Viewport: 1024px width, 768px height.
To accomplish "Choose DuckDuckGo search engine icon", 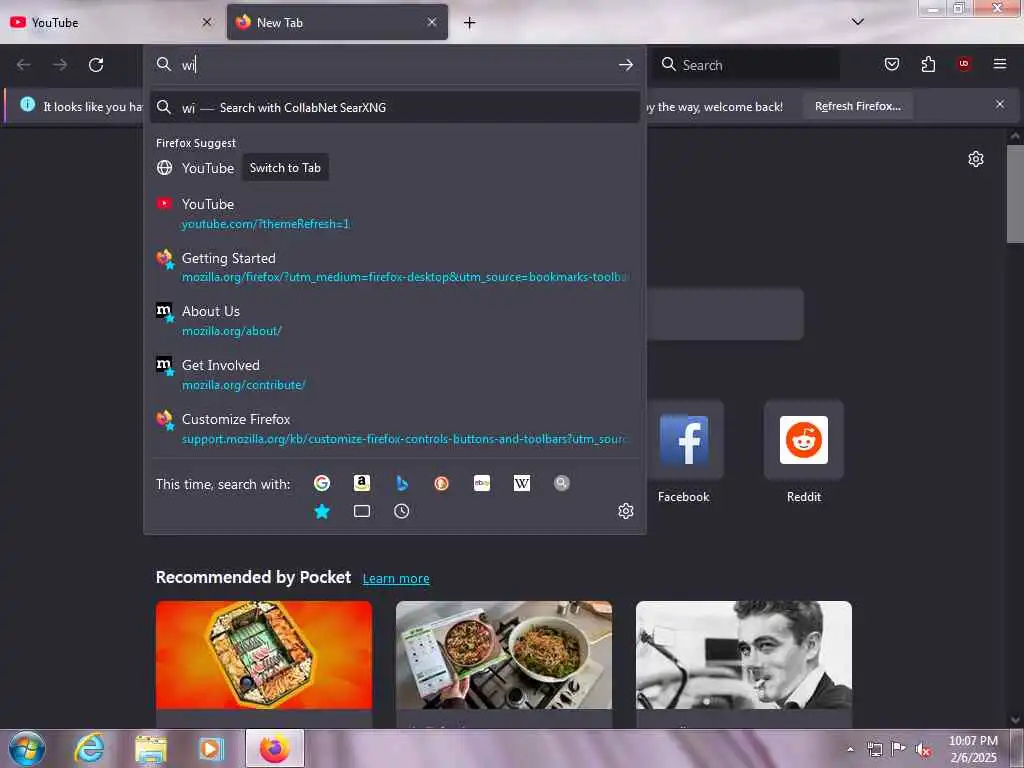I will click(441, 483).
